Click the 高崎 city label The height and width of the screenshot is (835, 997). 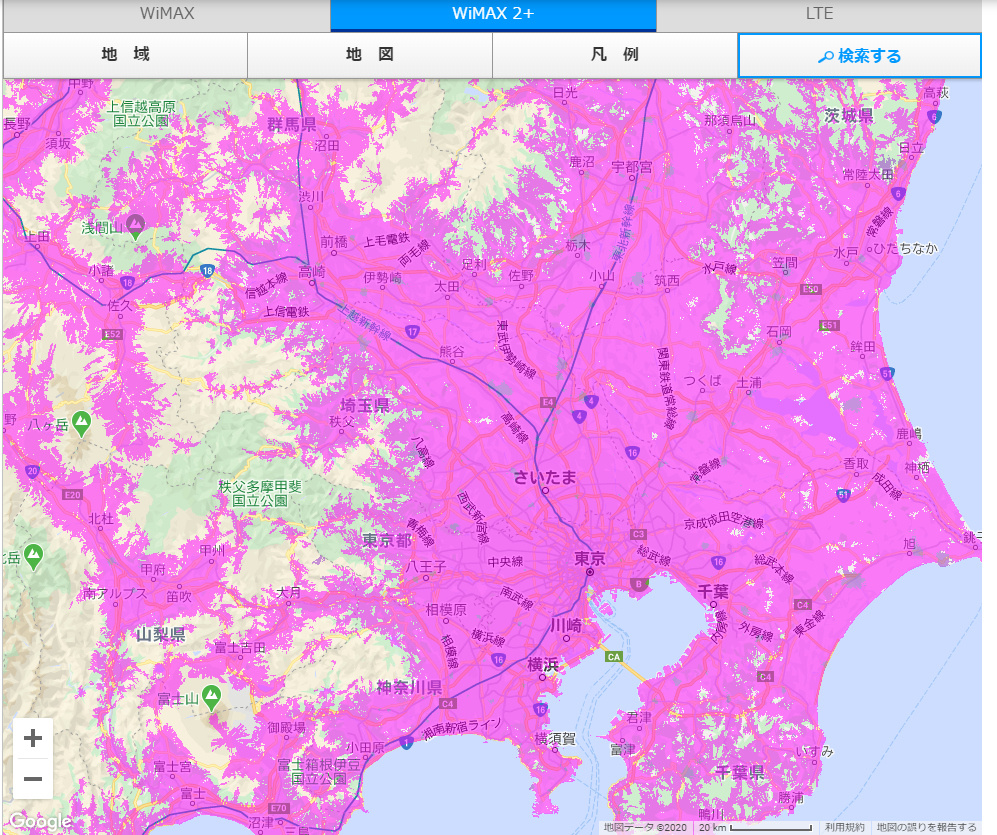(x=312, y=272)
